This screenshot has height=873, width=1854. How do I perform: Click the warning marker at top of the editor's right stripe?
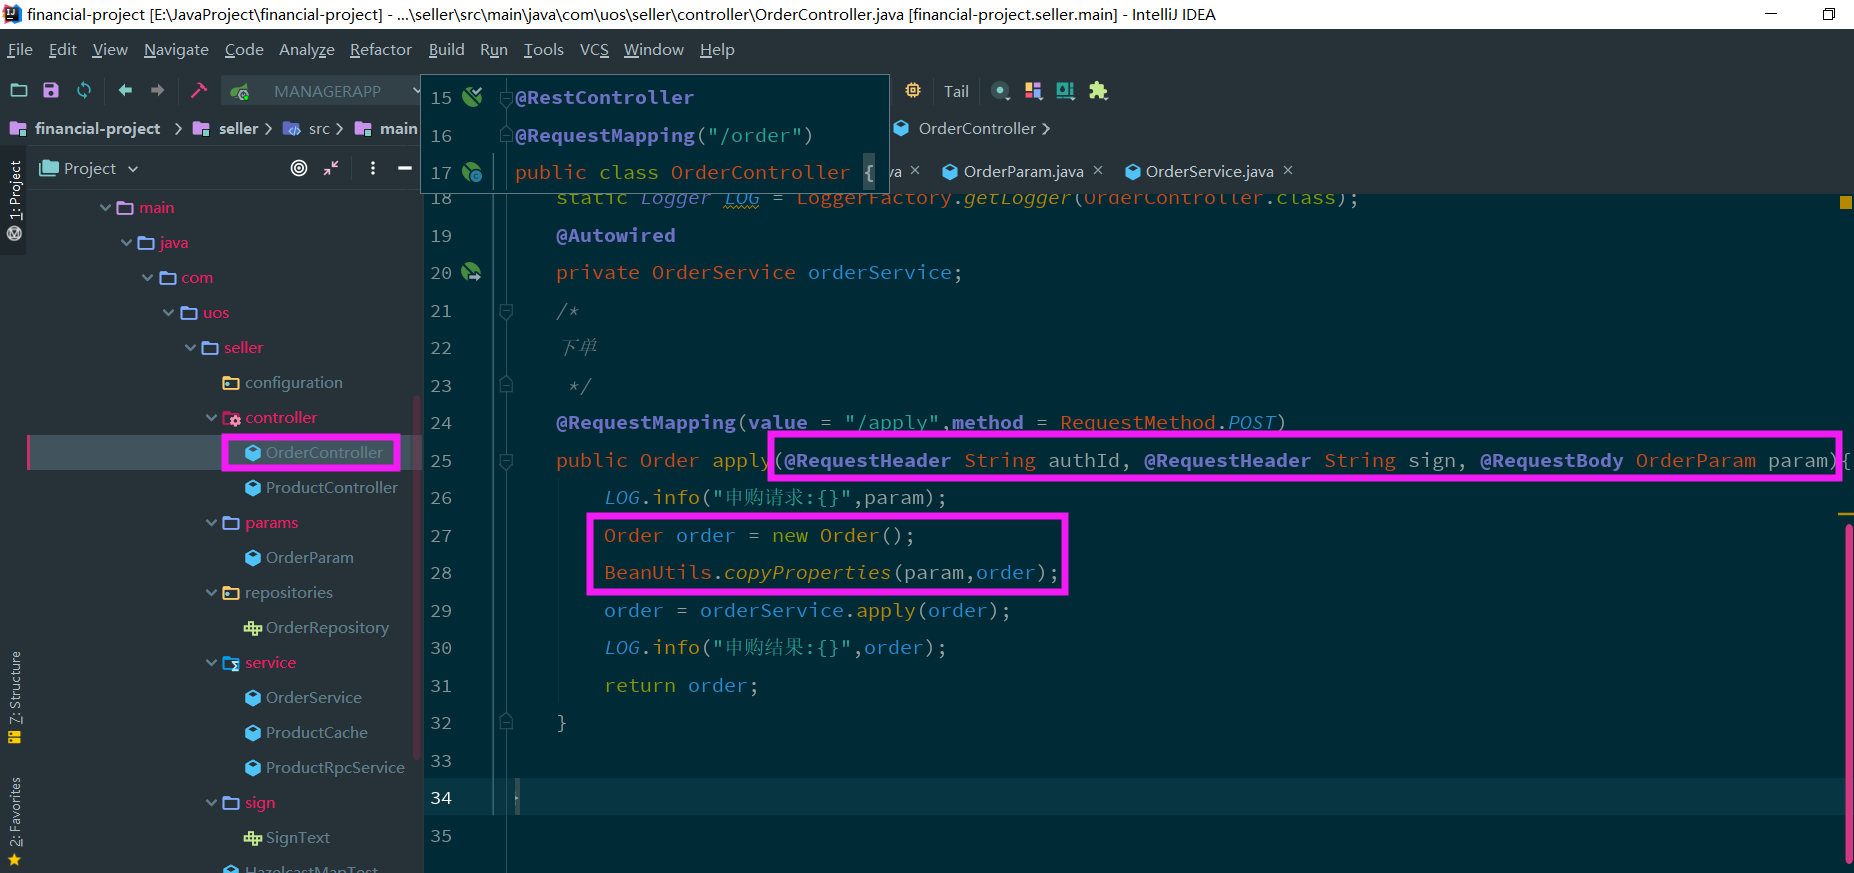coord(1846,202)
